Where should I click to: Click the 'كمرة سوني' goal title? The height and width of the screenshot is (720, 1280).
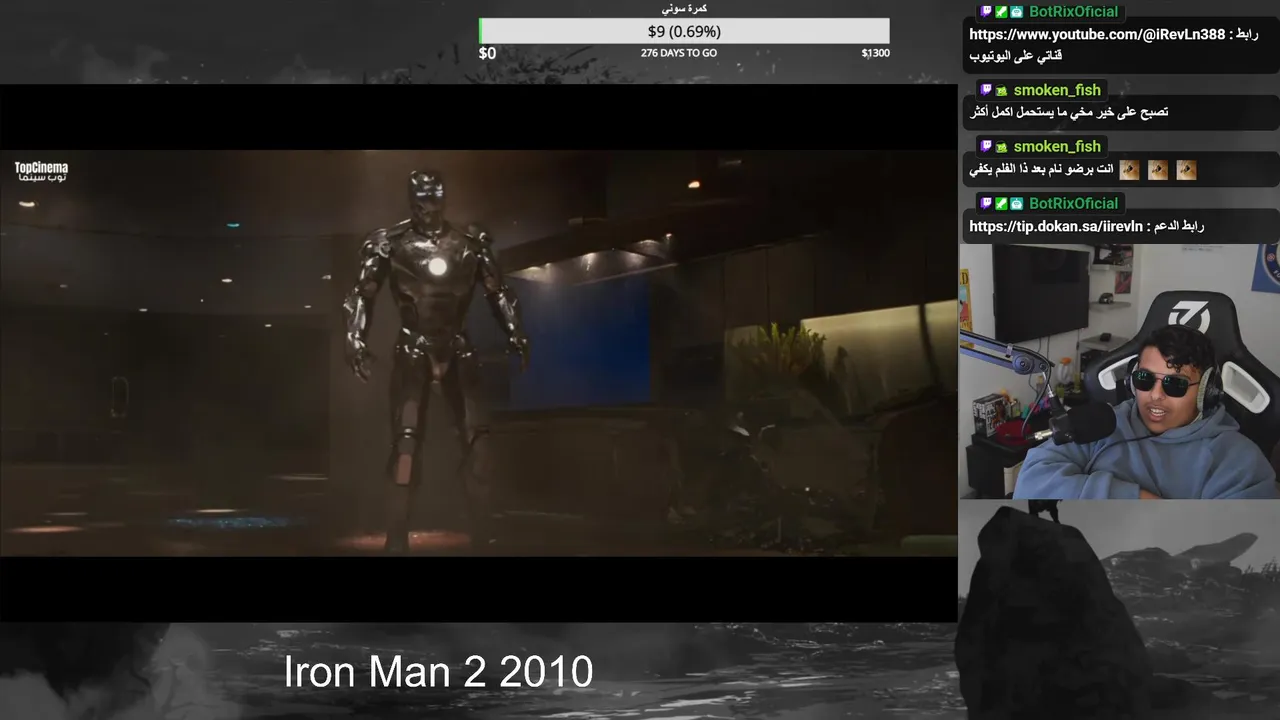tap(685, 9)
